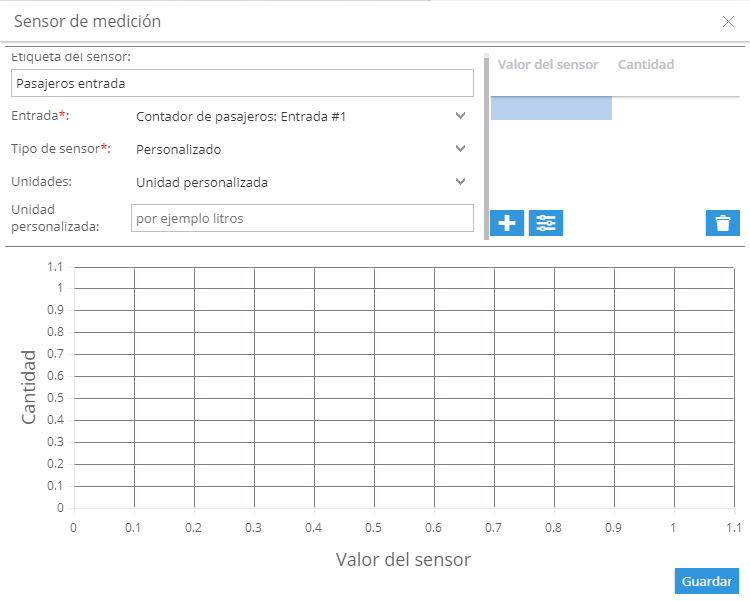Open calibration settings sliders icon
Screen dimensions: 750x601
coord(546,223)
